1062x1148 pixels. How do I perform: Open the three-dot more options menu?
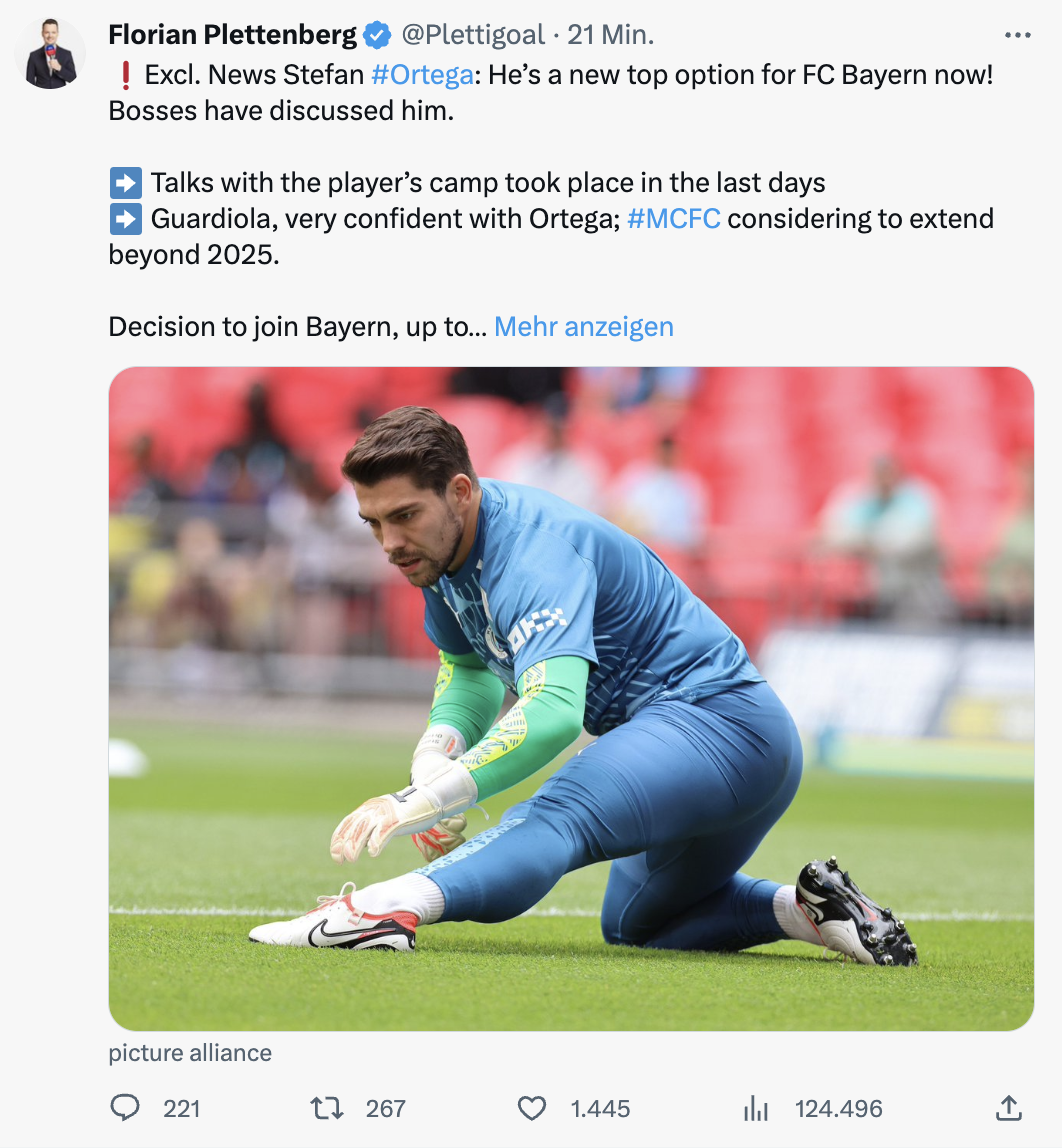coord(1016,36)
